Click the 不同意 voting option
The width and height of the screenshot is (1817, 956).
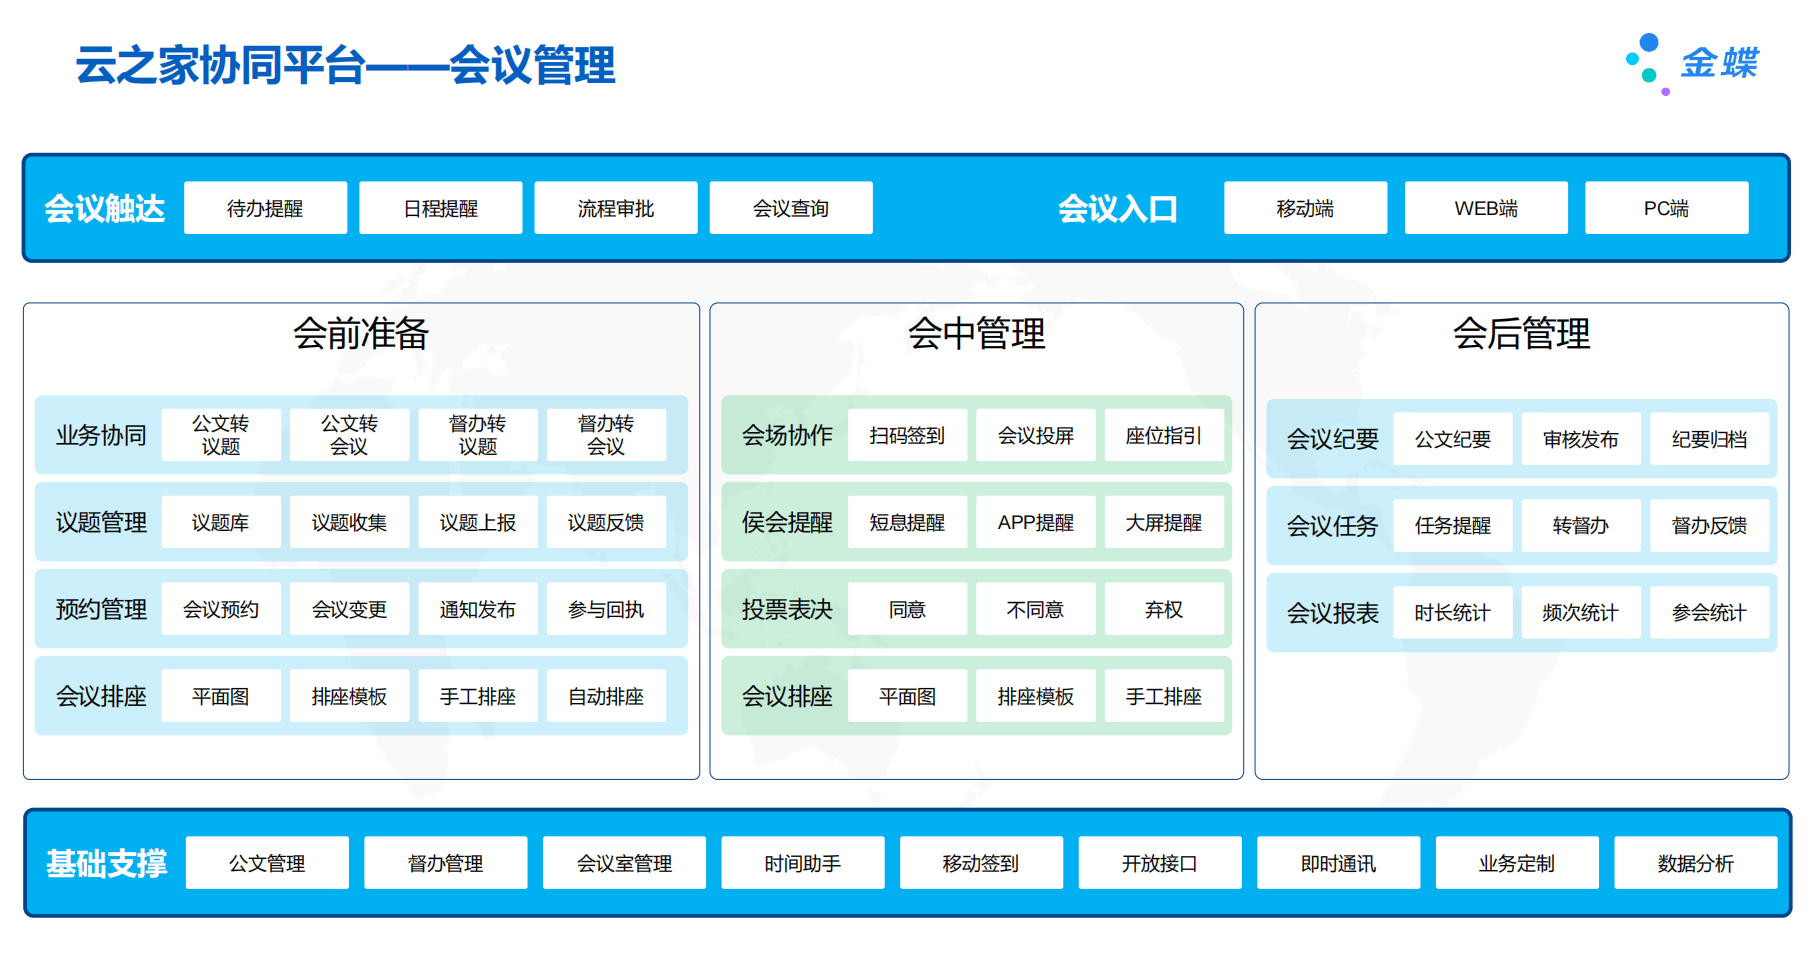point(1035,609)
